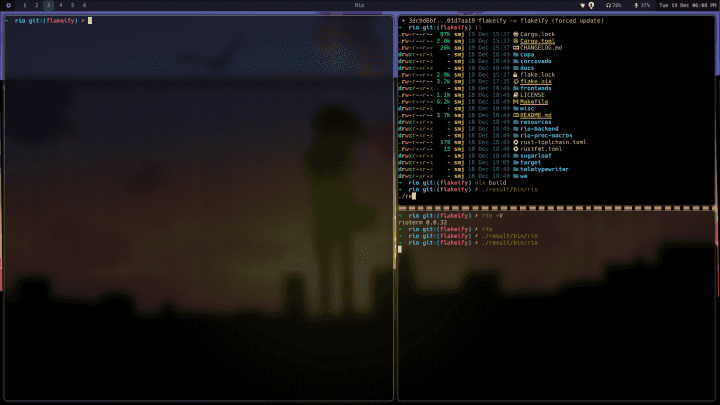Click the target folder icon

pyautogui.click(x=516, y=162)
